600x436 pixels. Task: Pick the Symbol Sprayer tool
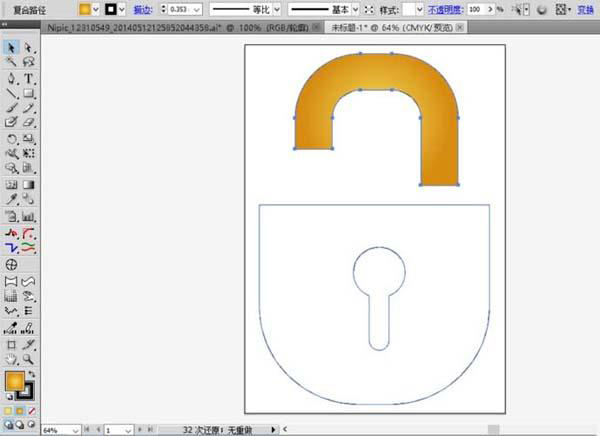click(11, 216)
